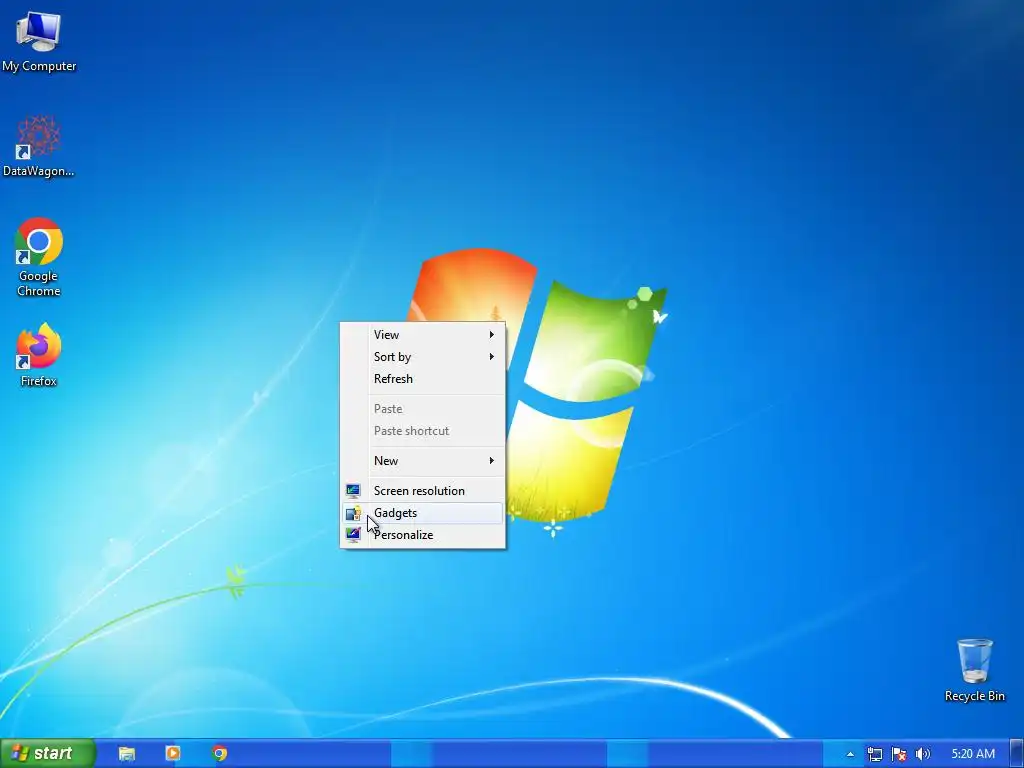Click the Show desktop button
Image resolution: width=1024 pixels, height=768 pixels.
point(1017,754)
